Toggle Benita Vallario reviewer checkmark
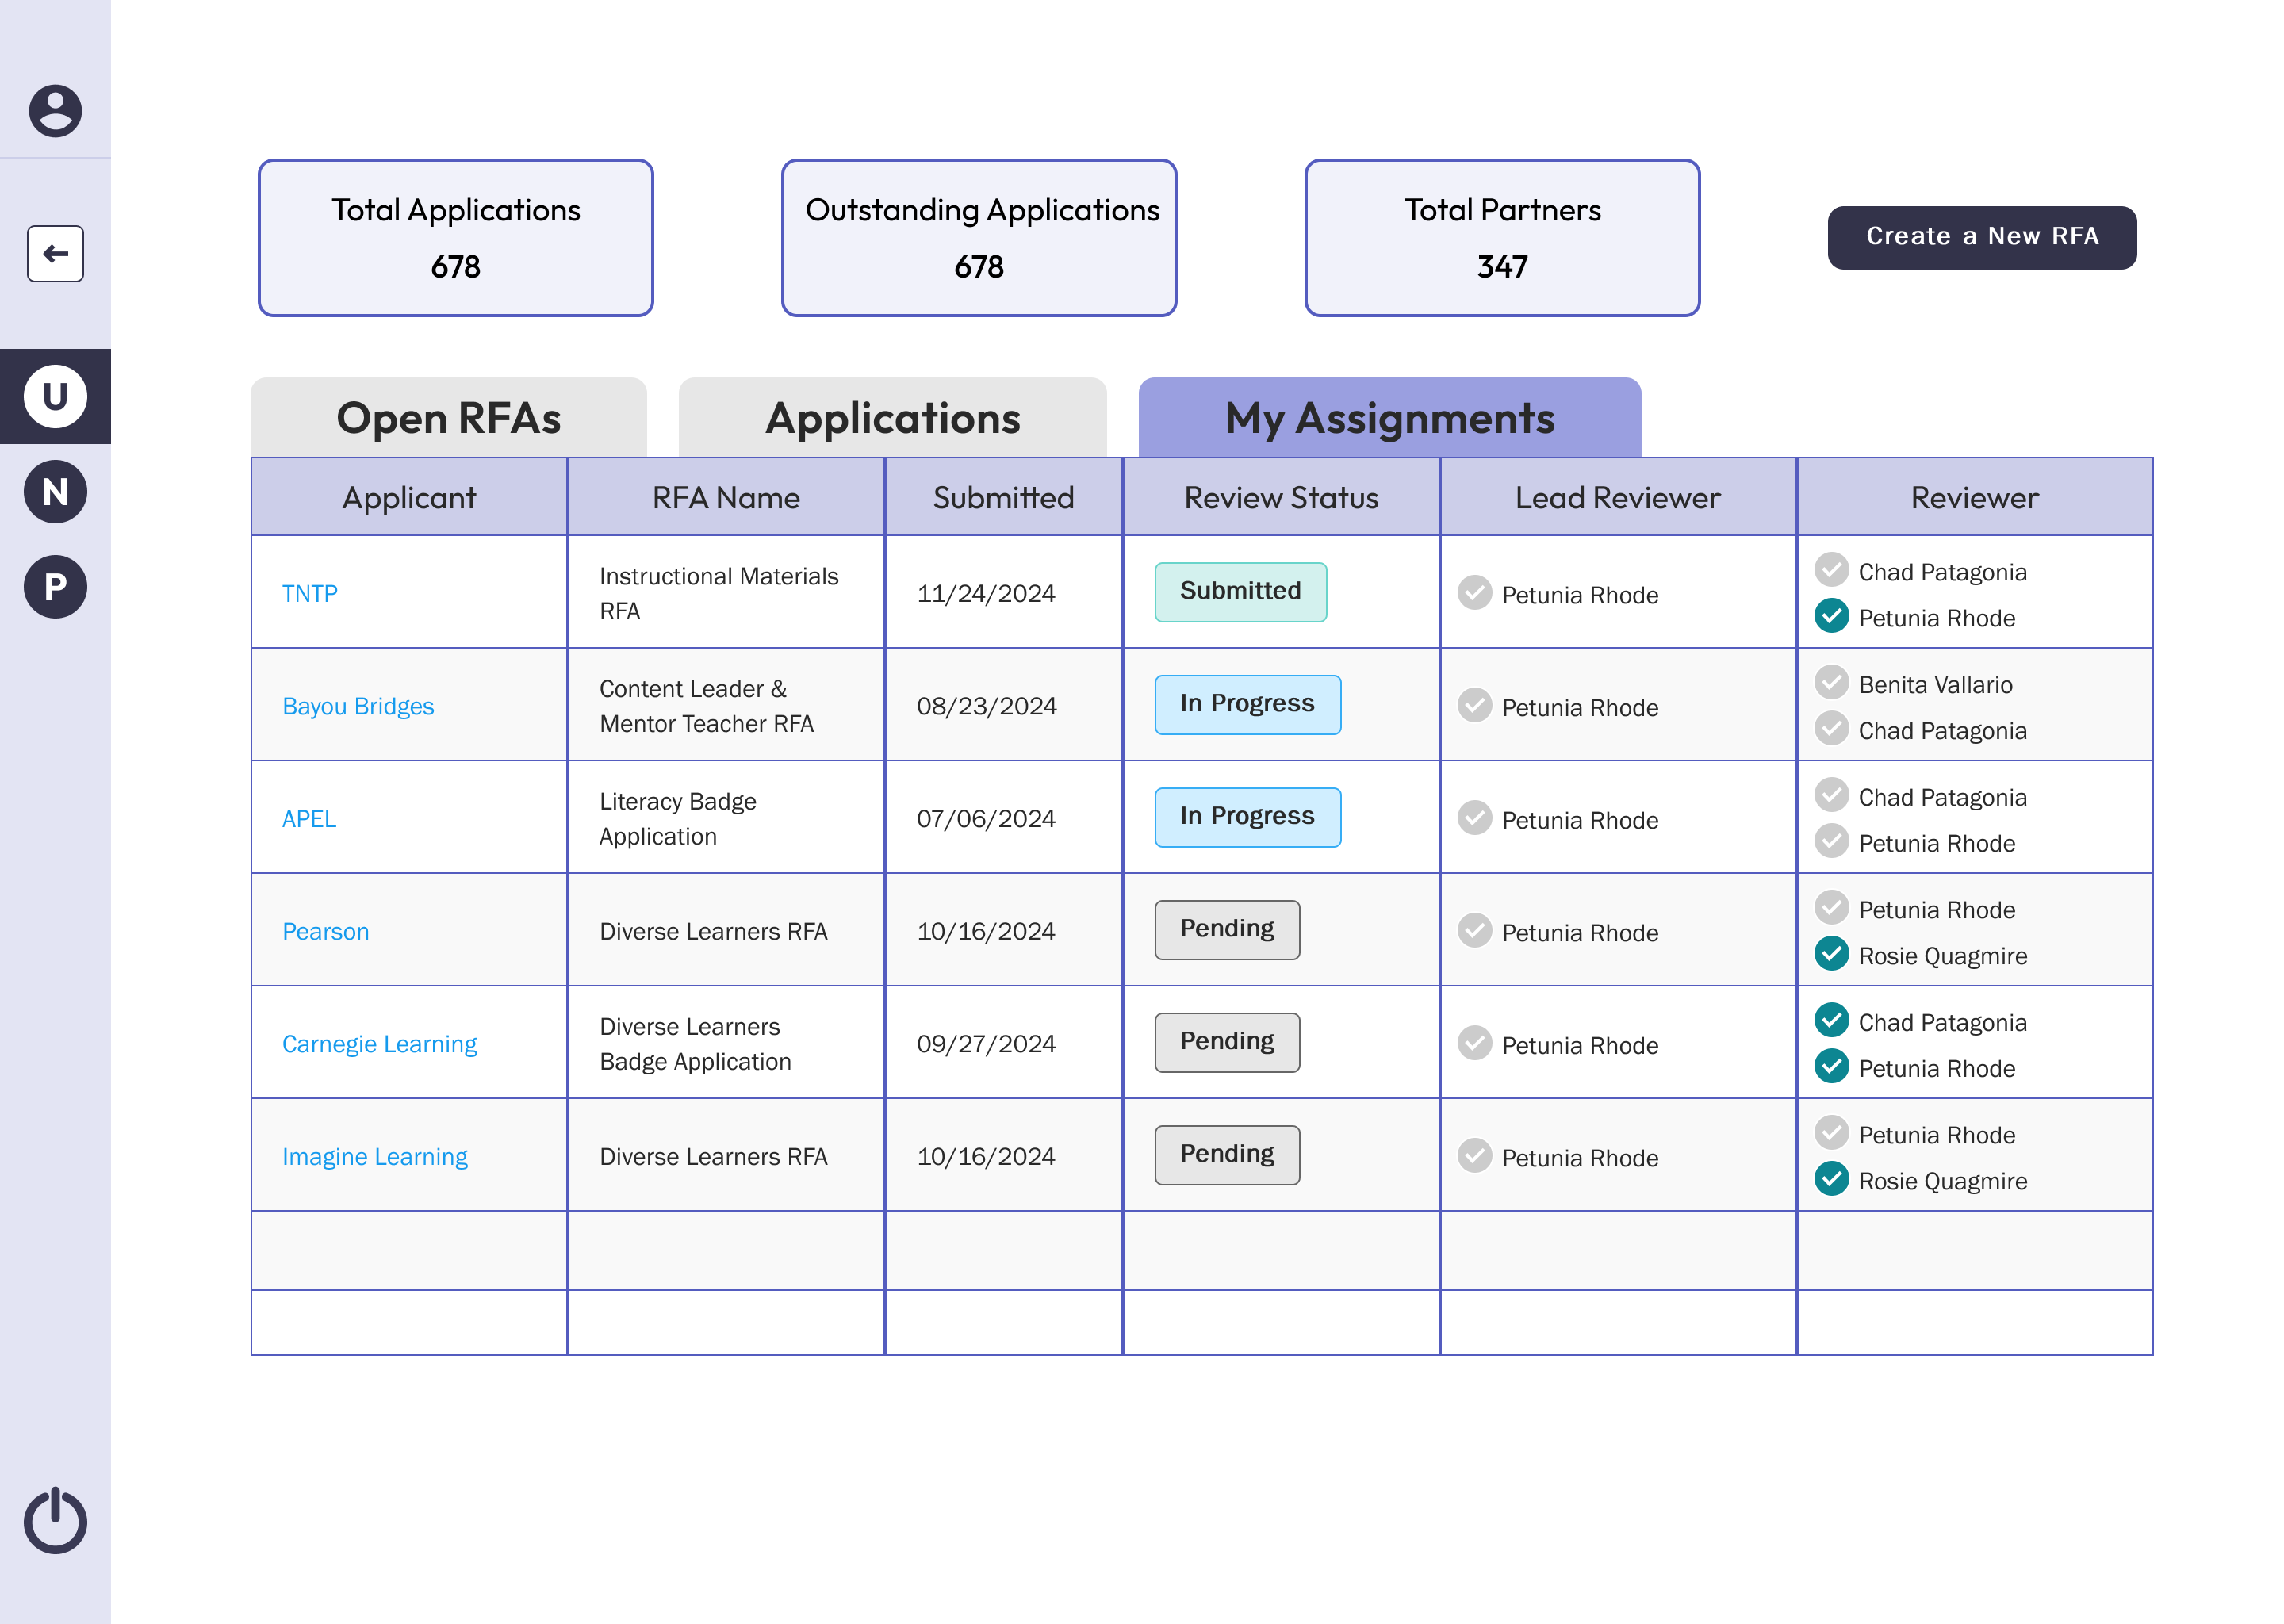Screen dimensions: 2284x1624 click(x=1831, y=683)
